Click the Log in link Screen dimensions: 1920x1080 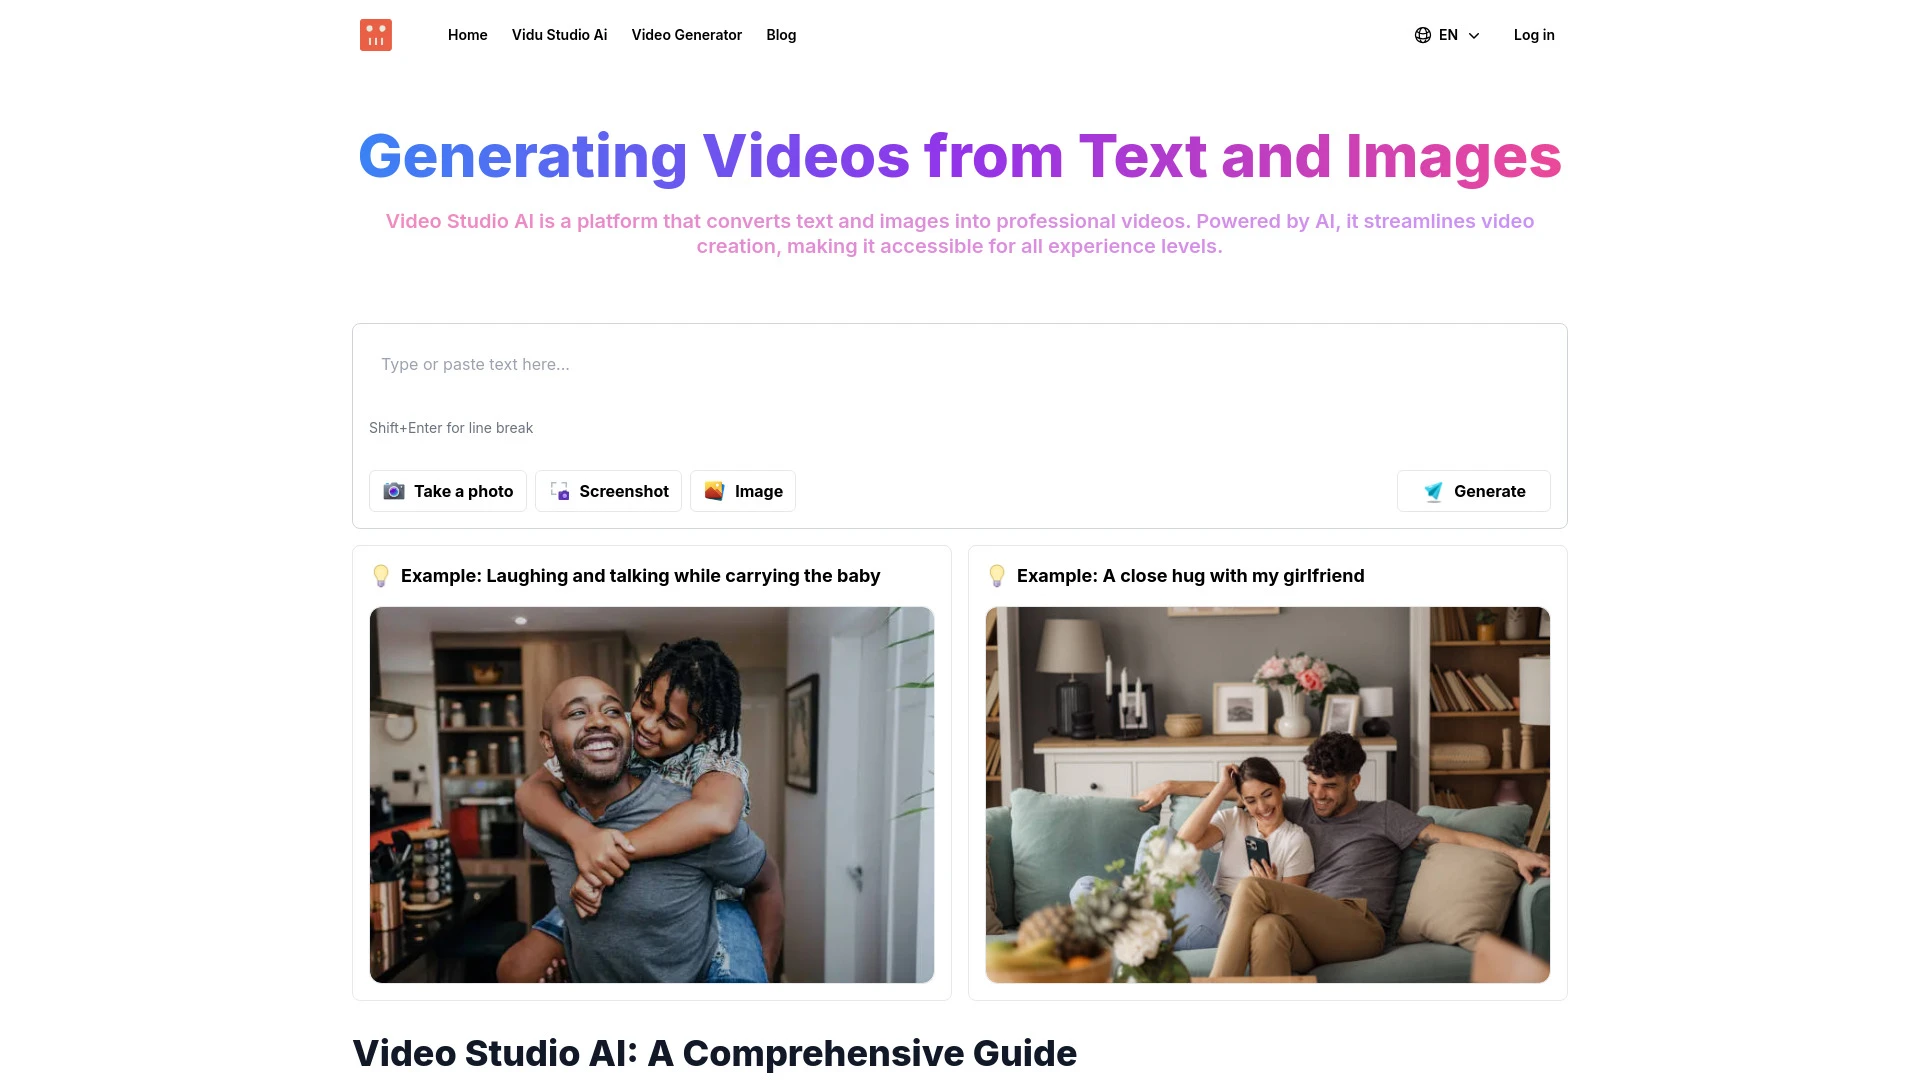point(1534,35)
